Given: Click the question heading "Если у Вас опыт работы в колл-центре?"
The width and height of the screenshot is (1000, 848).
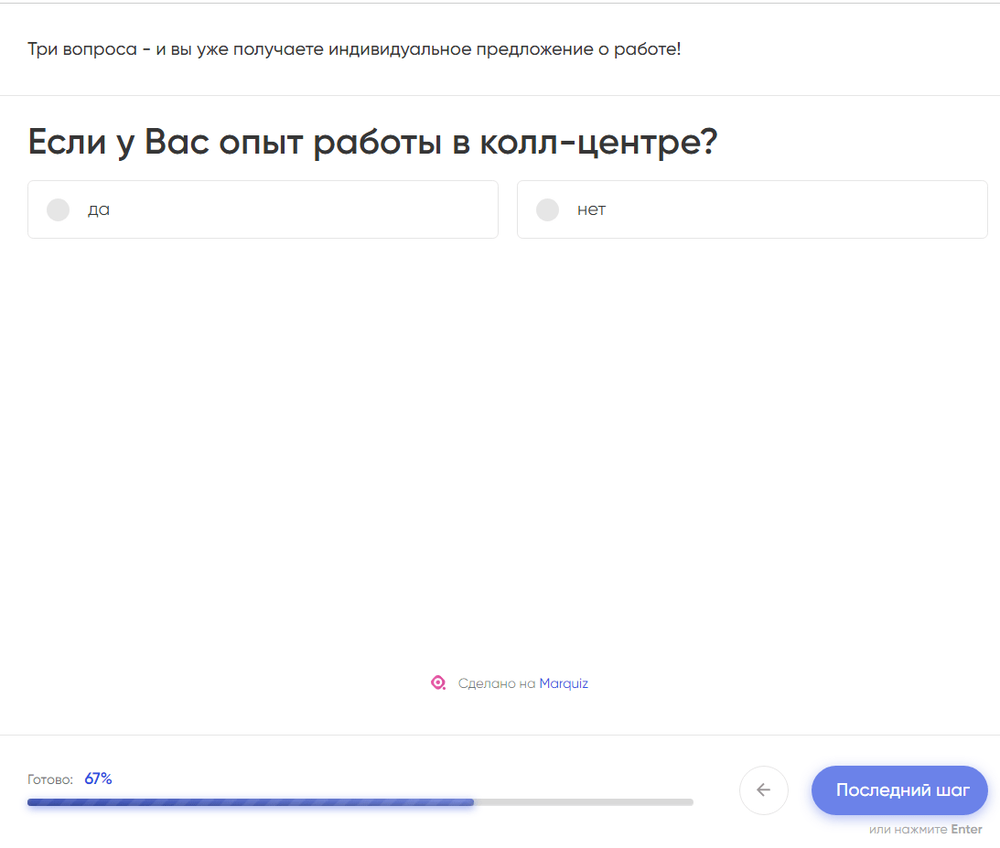Looking at the screenshot, I should pos(372,142).
